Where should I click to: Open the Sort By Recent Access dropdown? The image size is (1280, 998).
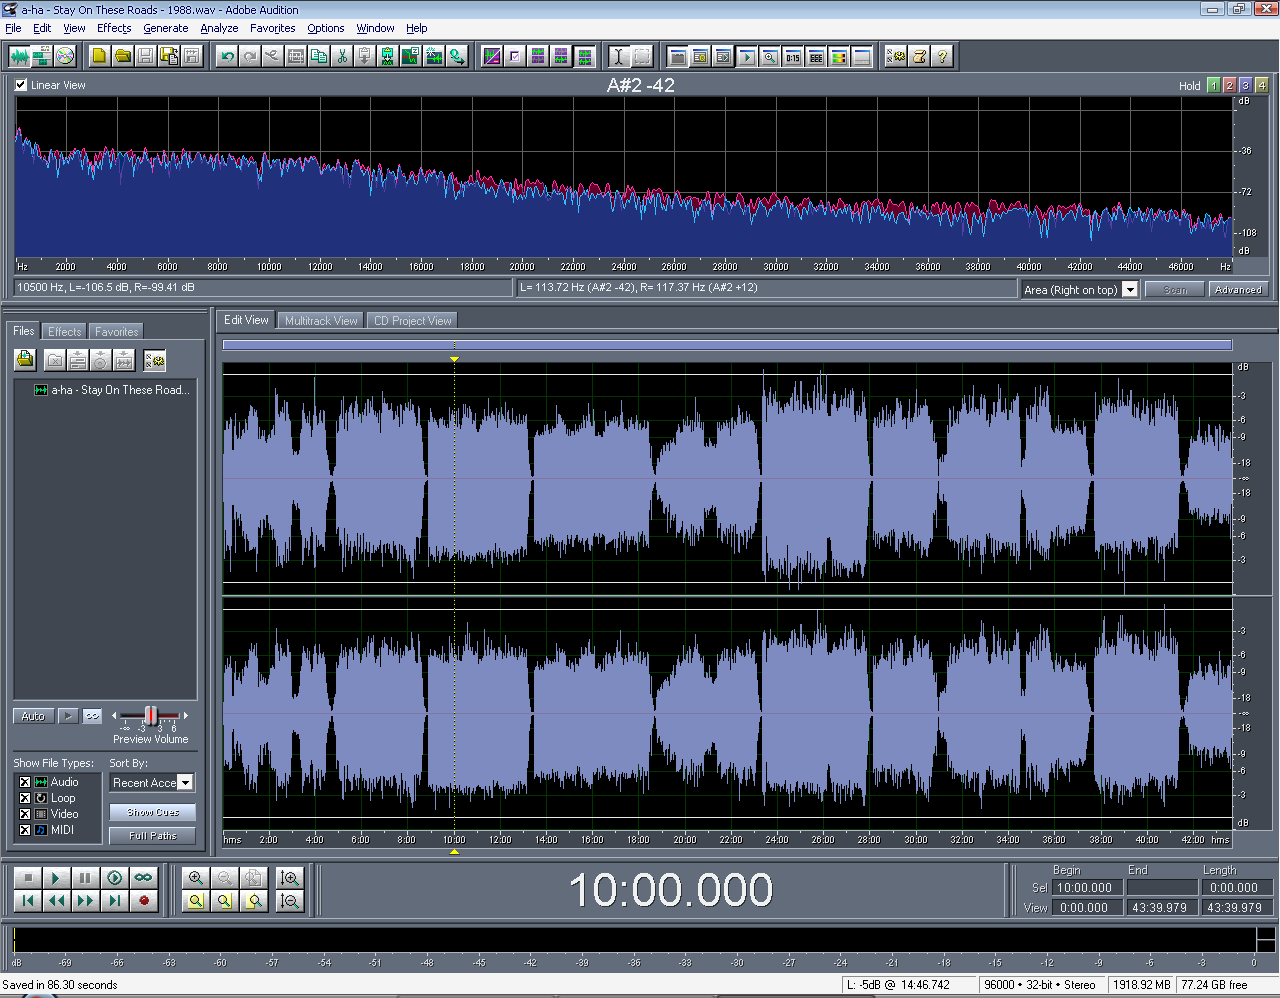[x=185, y=783]
